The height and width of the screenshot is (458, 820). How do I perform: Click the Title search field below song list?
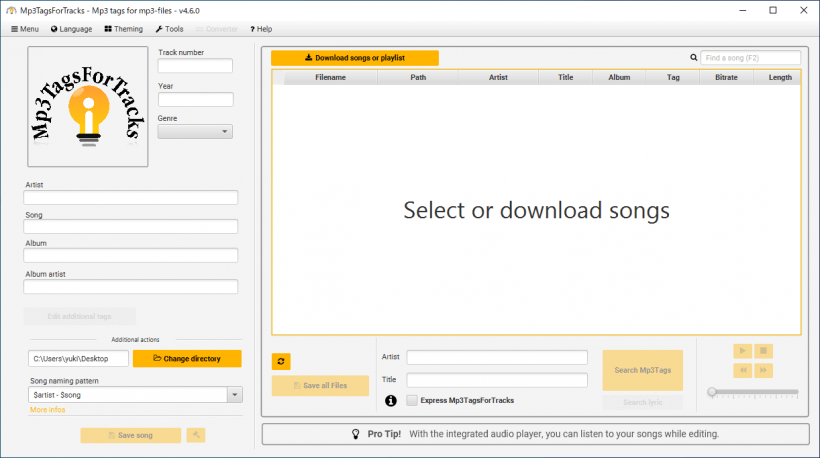point(497,380)
